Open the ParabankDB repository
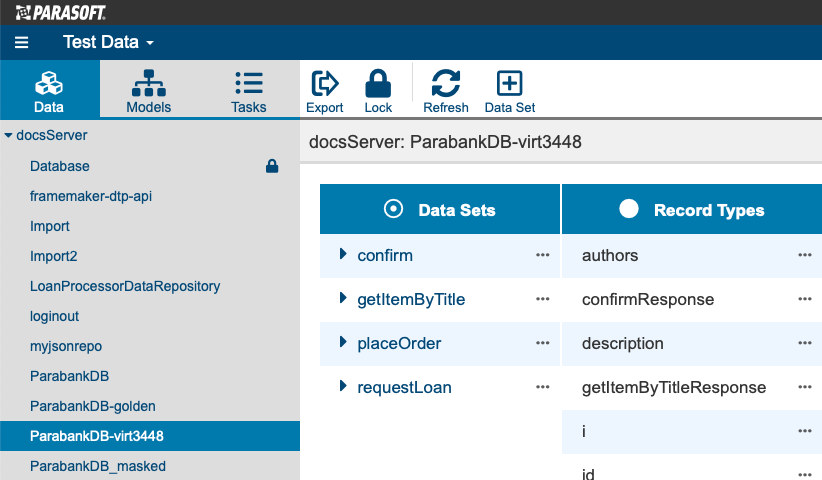This screenshot has width=822, height=480. (x=69, y=376)
